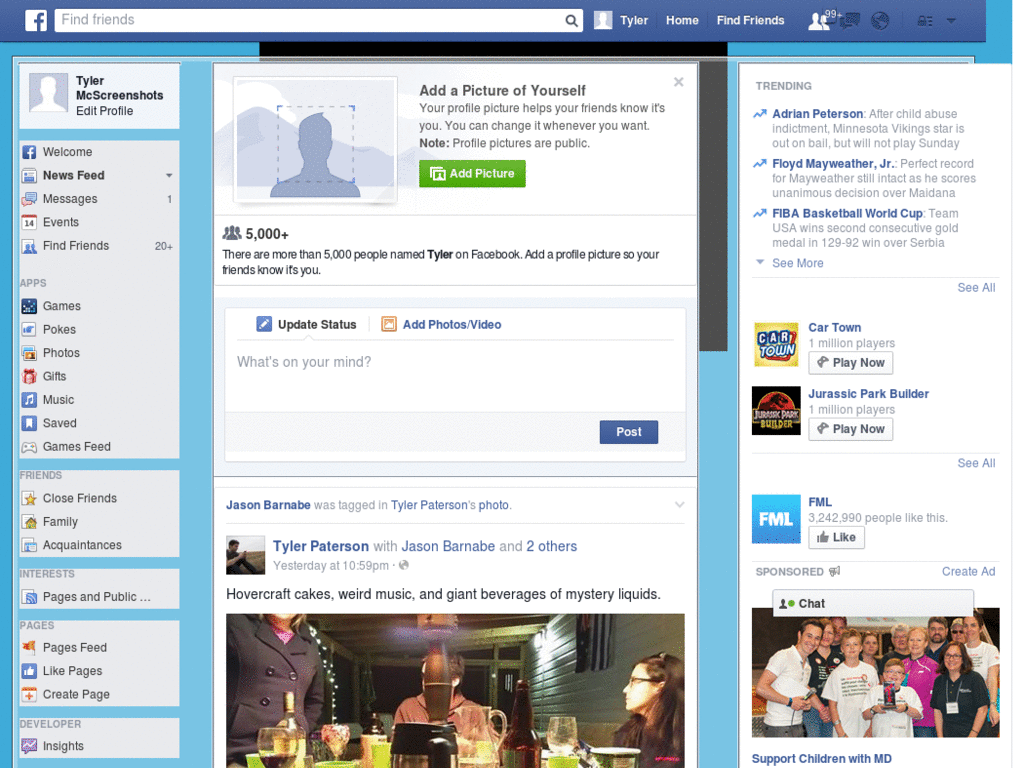Click Home in top navigation
The height and width of the screenshot is (768, 1024).
coord(682,20)
